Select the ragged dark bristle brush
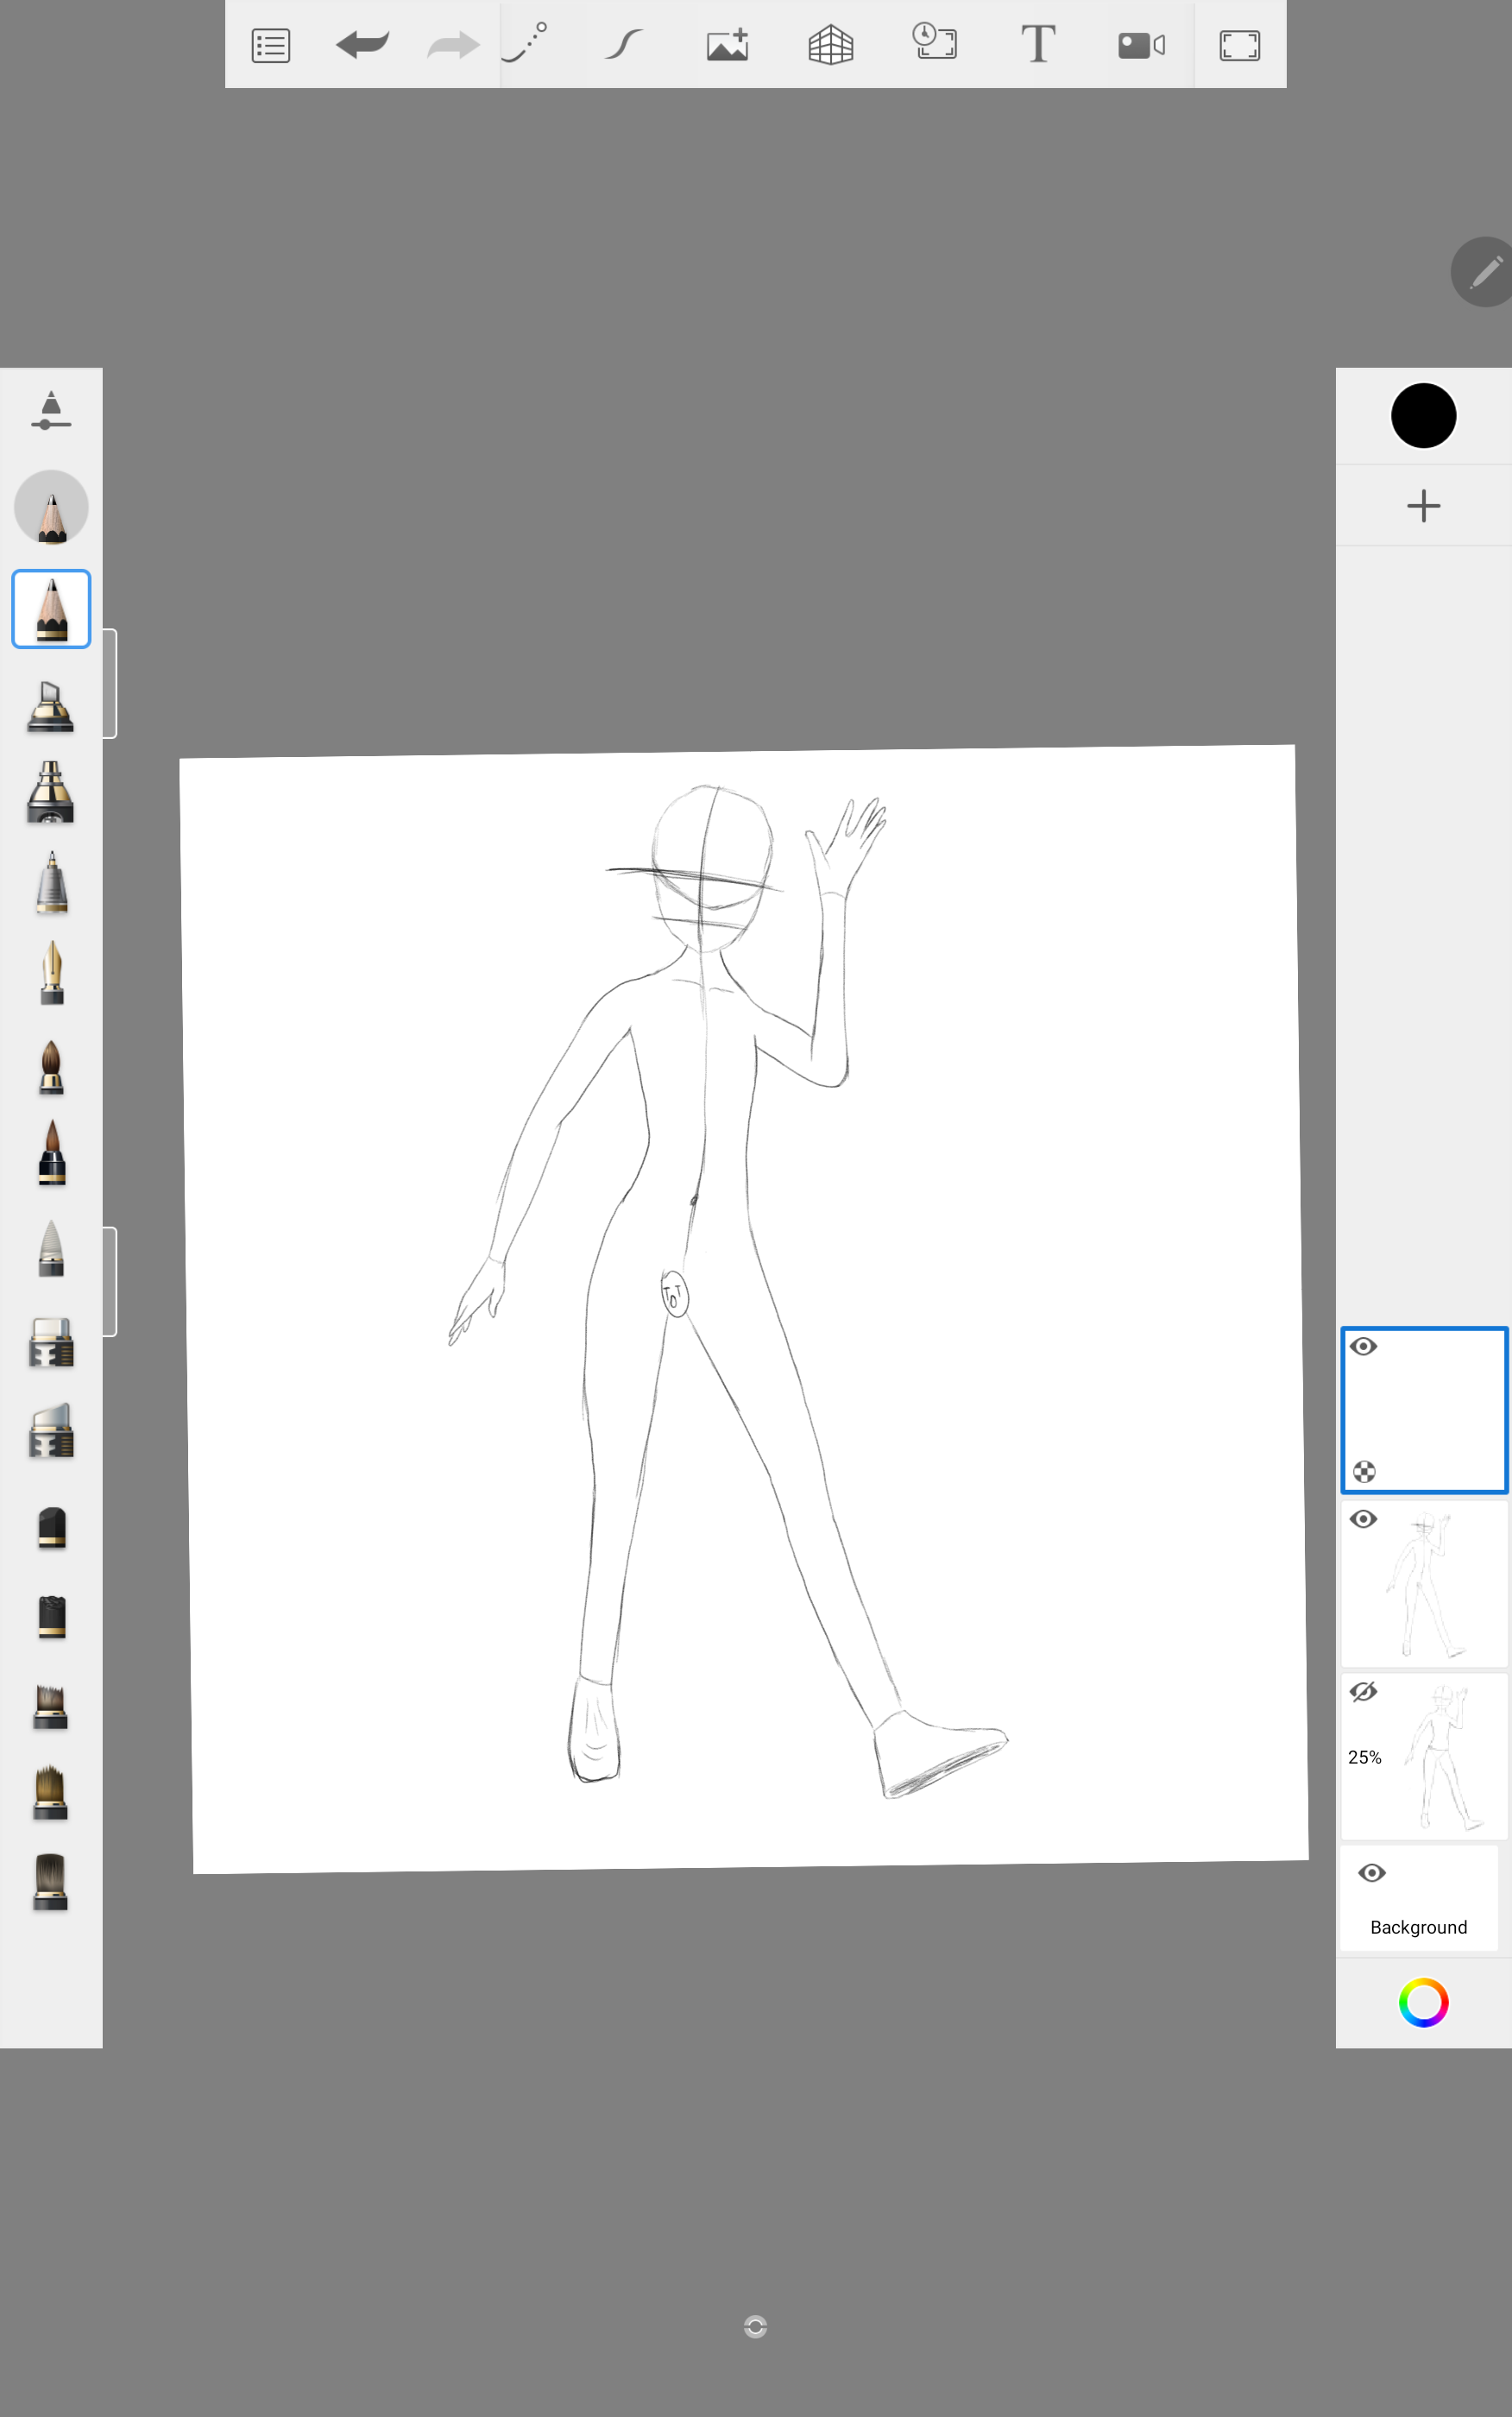This screenshot has height=2417, width=1512. [50, 1707]
